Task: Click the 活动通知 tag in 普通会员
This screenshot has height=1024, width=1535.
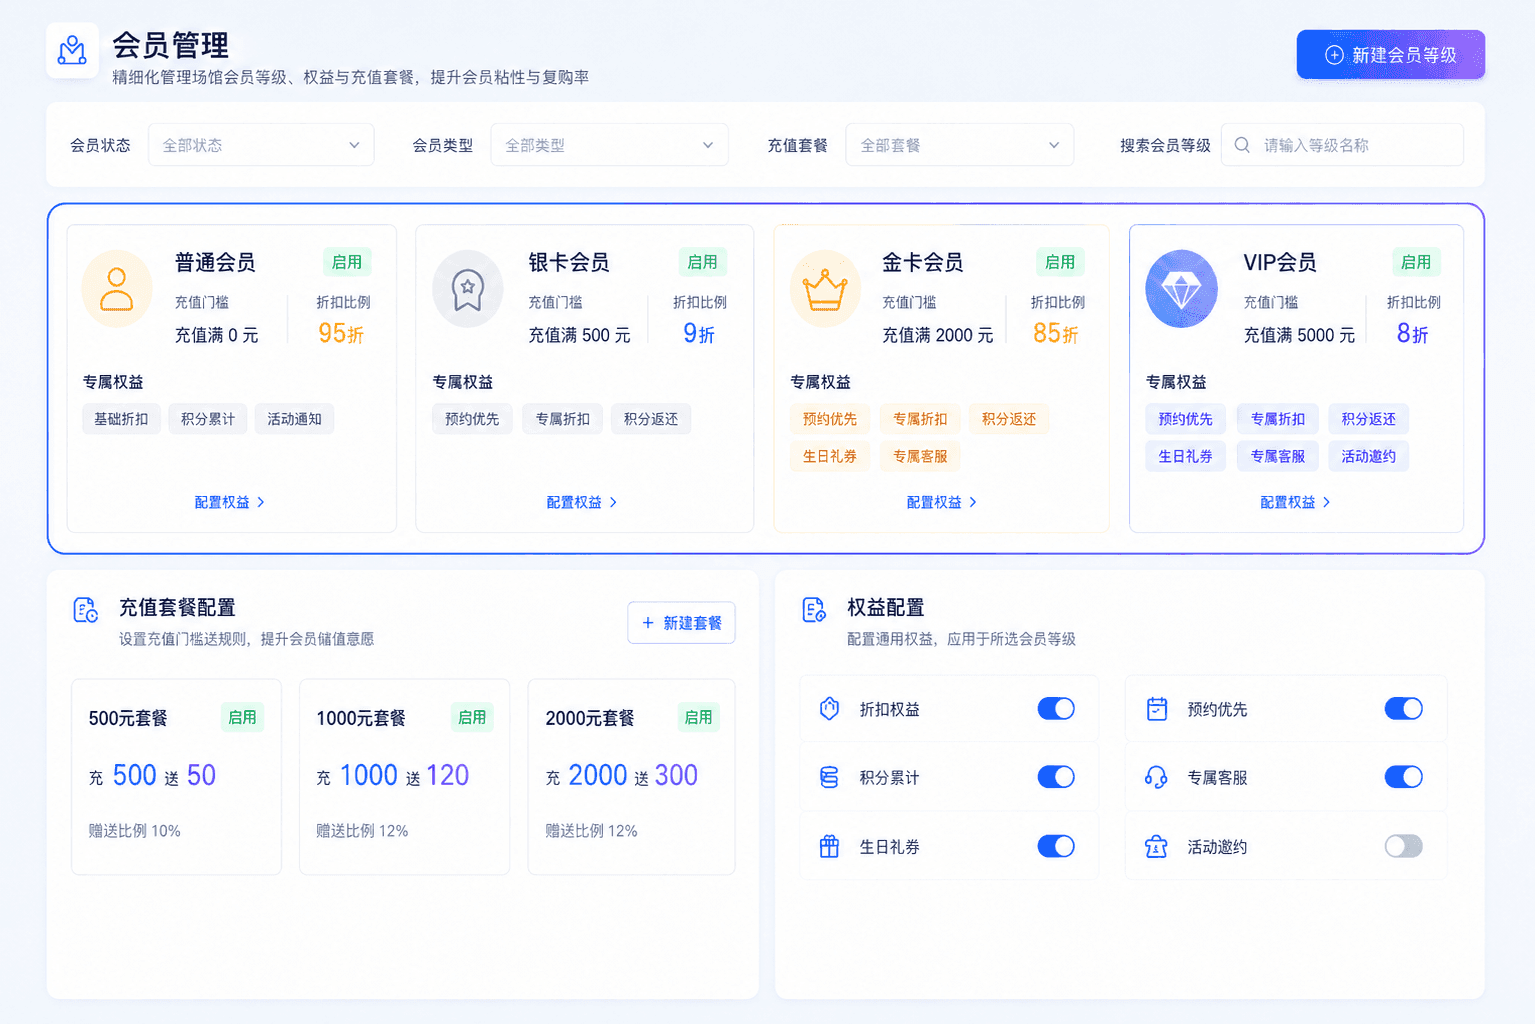Action: tap(295, 419)
